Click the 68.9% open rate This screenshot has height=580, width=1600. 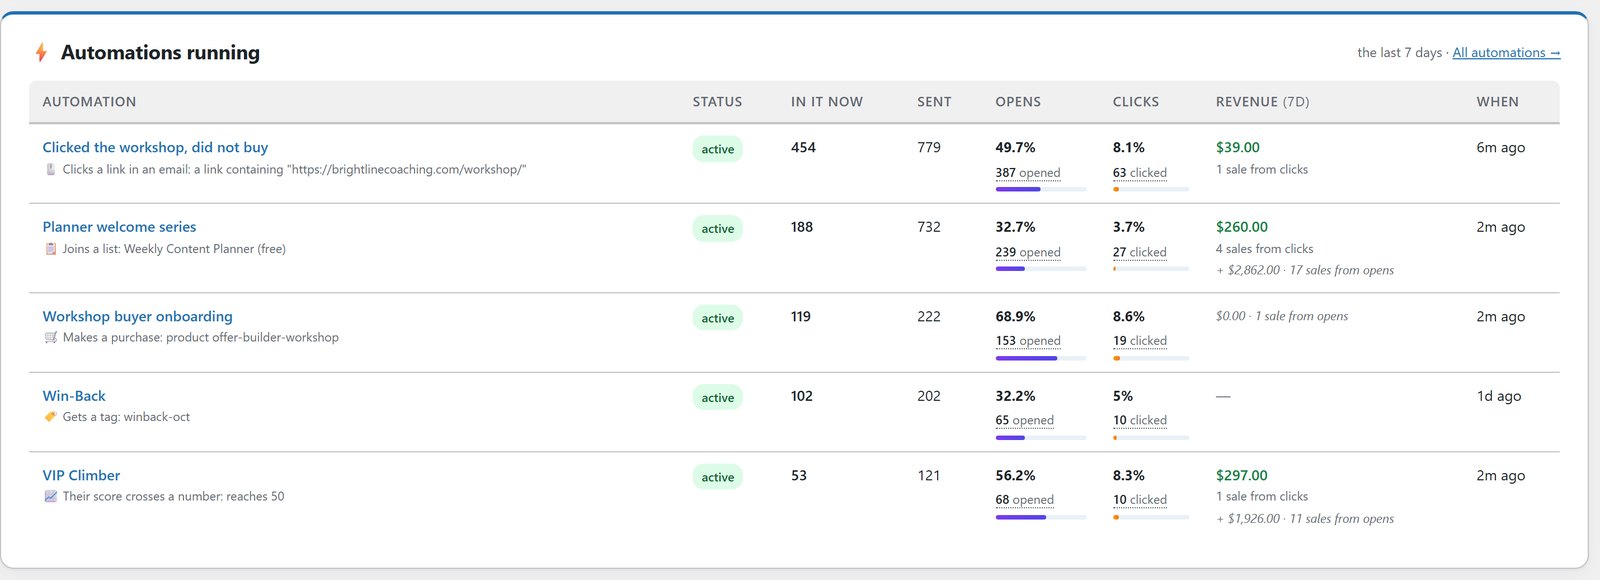point(1015,316)
